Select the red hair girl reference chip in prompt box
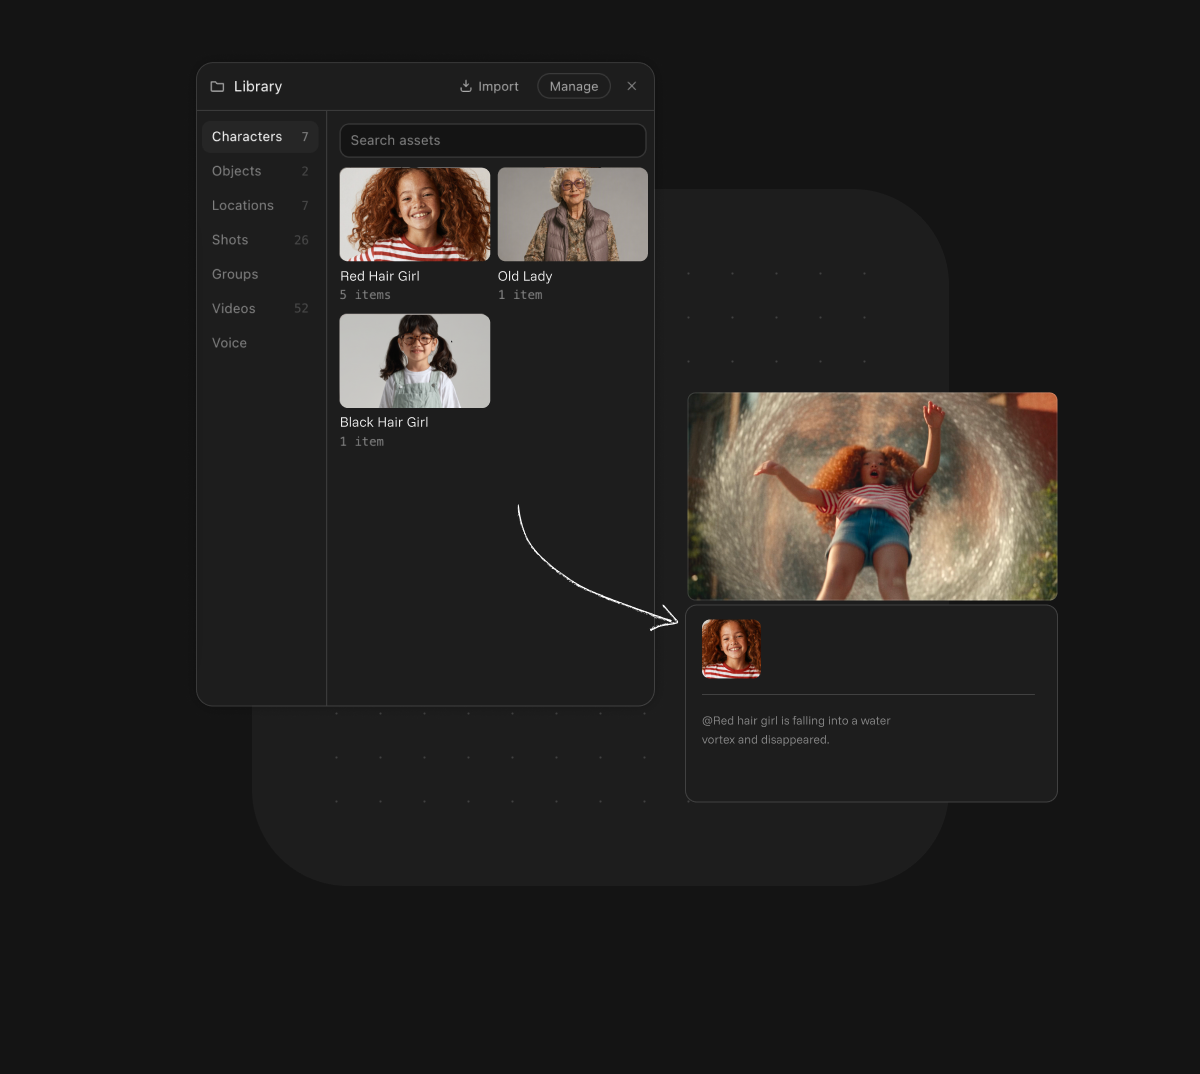This screenshot has height=1074, width=1200. [x=732, y=649]
